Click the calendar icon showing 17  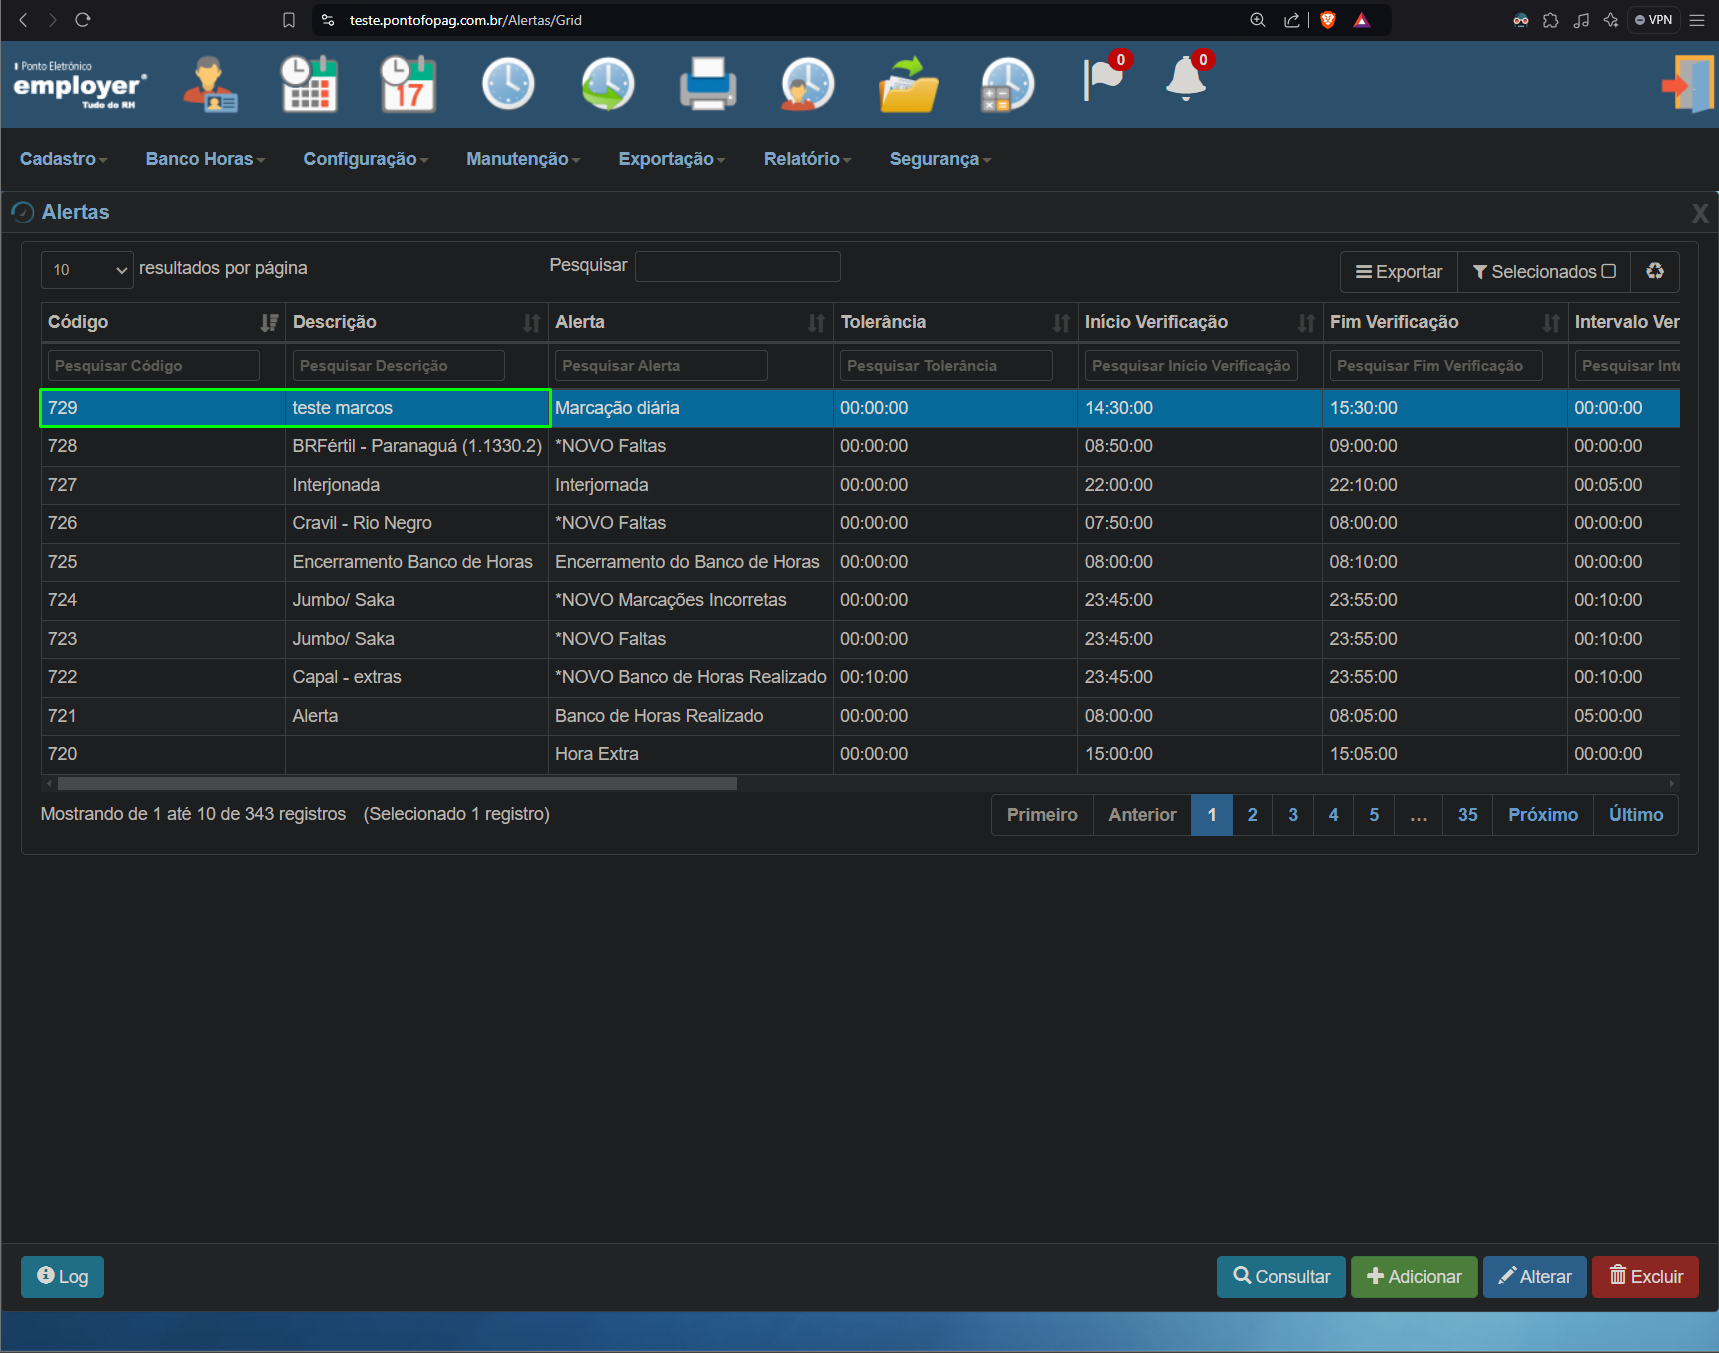(408, 84)
